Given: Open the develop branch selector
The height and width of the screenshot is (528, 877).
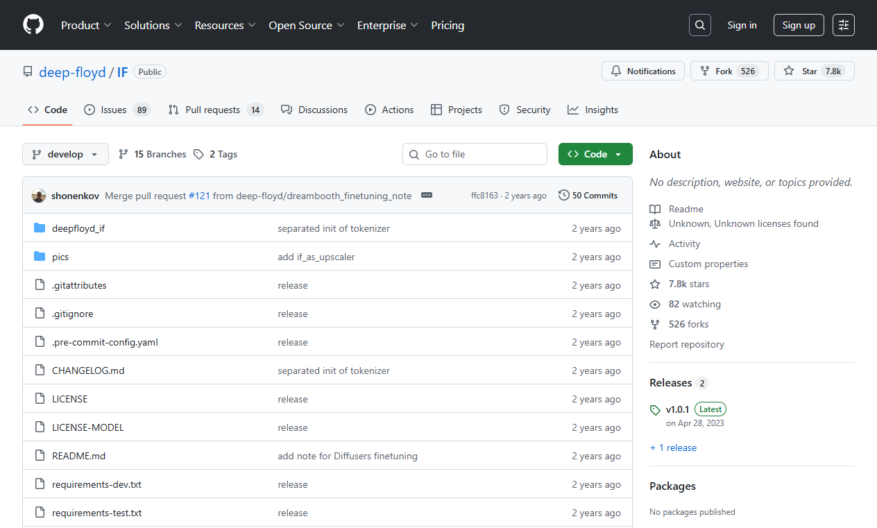Looking at the screenshot, I should tap(65, 154).
